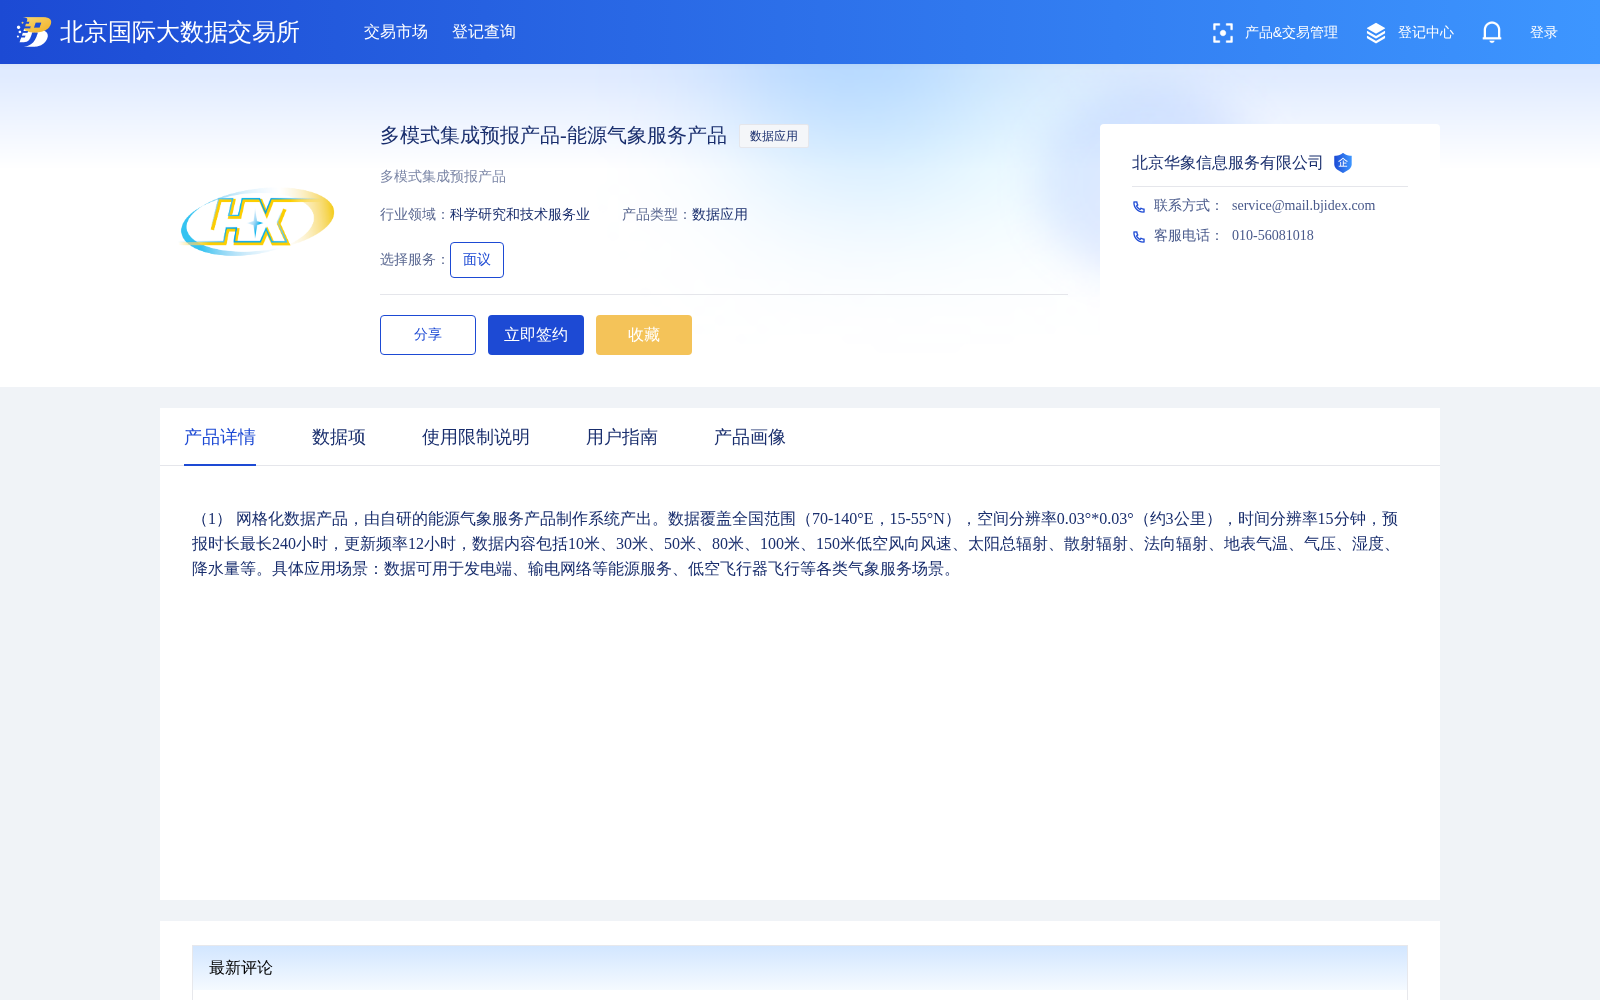The height and width of the screenshot is (1000, 1600).
Task: Open 交易市场 in the top navigation
Action: coord(396,32)
